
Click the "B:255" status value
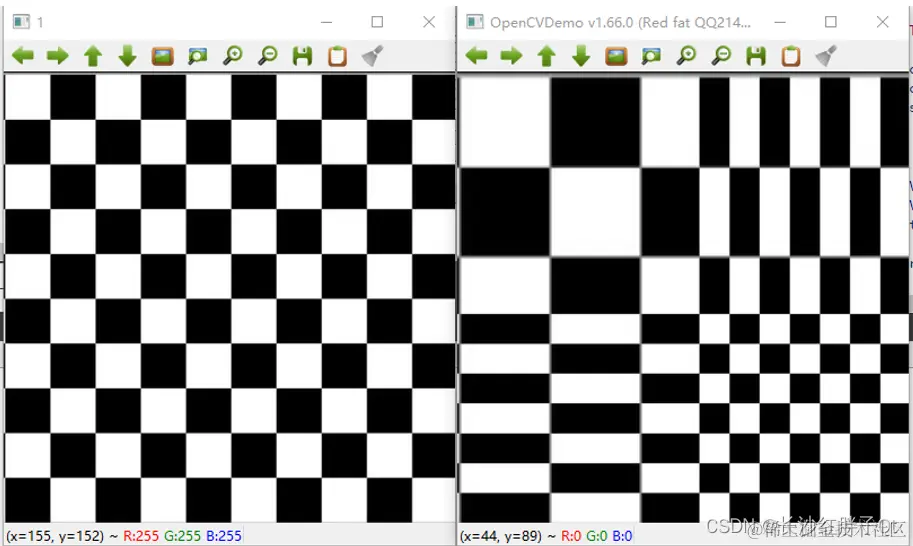(224, 536)
